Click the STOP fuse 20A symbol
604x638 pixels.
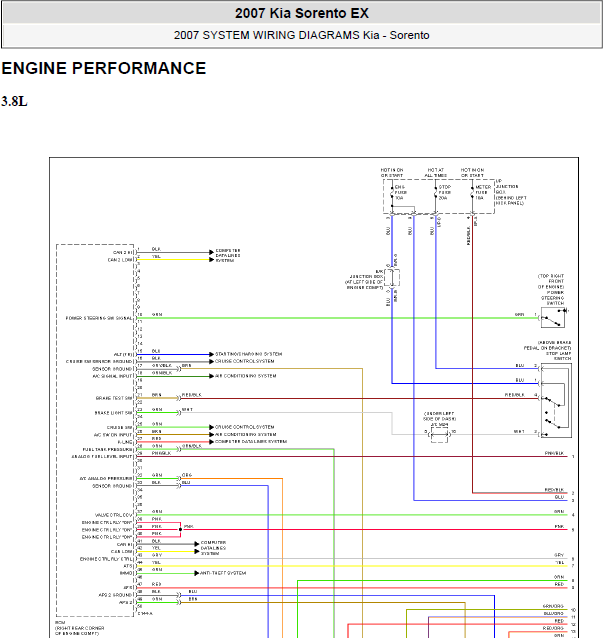437,192
